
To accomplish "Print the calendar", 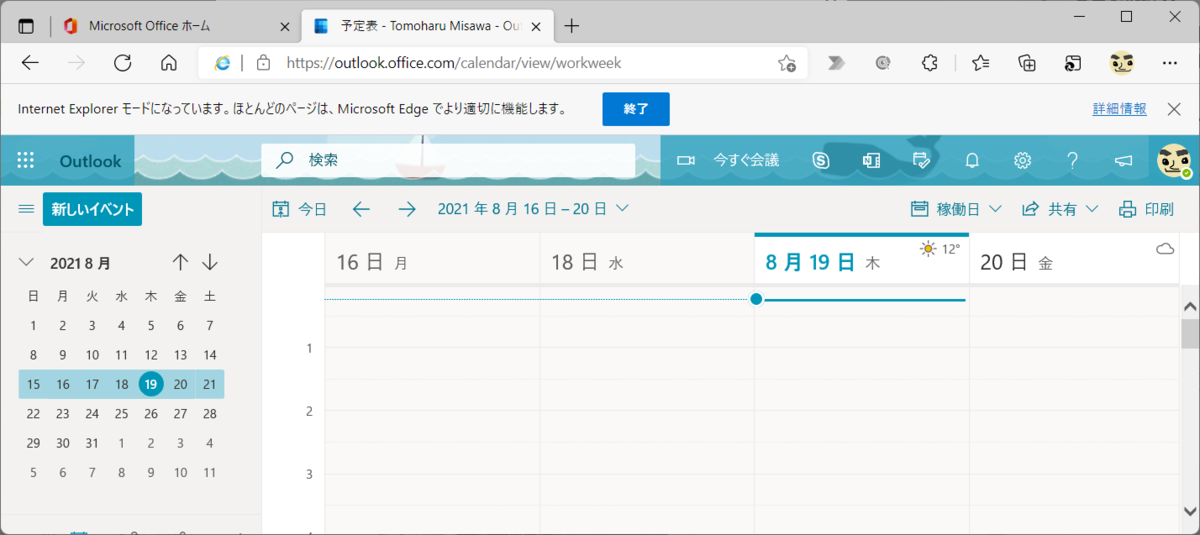I will click(1146, 209).
